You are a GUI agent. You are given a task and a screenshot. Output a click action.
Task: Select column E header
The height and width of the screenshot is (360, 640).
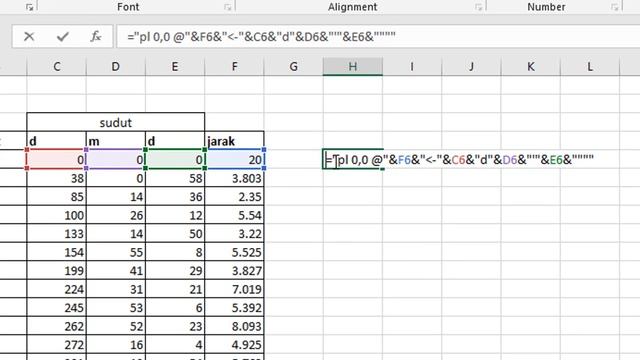tap(175, 67)
